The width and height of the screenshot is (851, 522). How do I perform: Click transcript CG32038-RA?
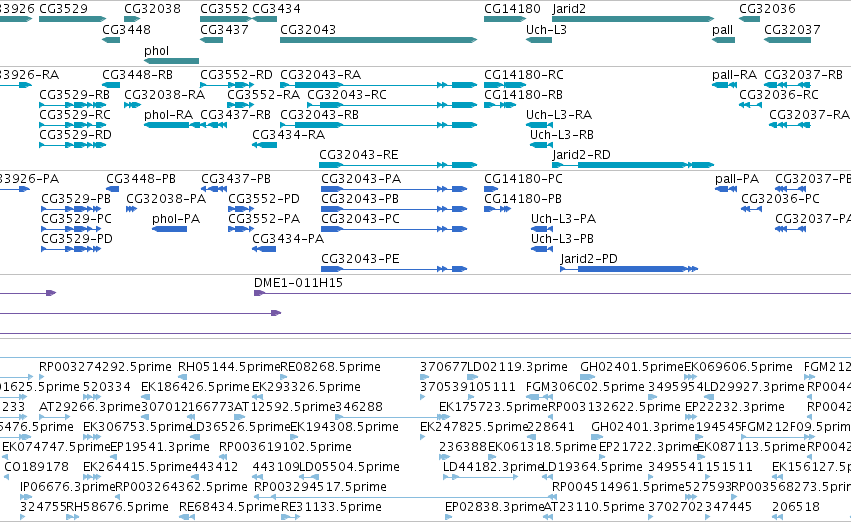(x=164, y=94)
